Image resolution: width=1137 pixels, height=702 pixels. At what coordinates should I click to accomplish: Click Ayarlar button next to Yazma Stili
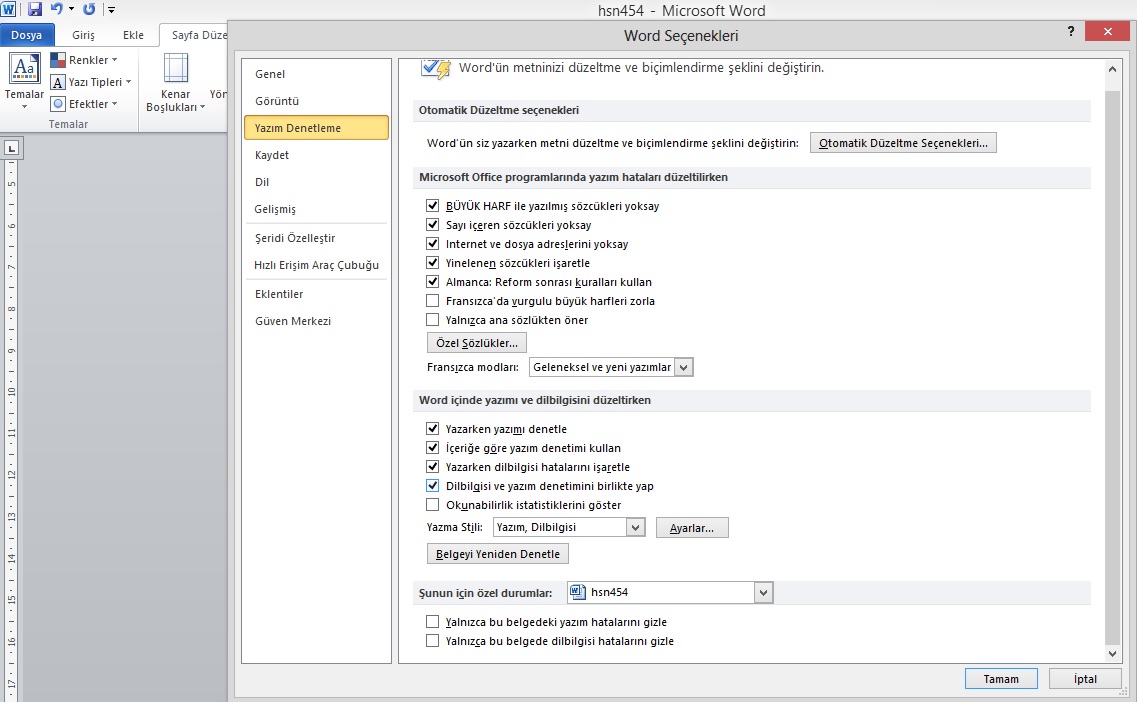(692, 528)
